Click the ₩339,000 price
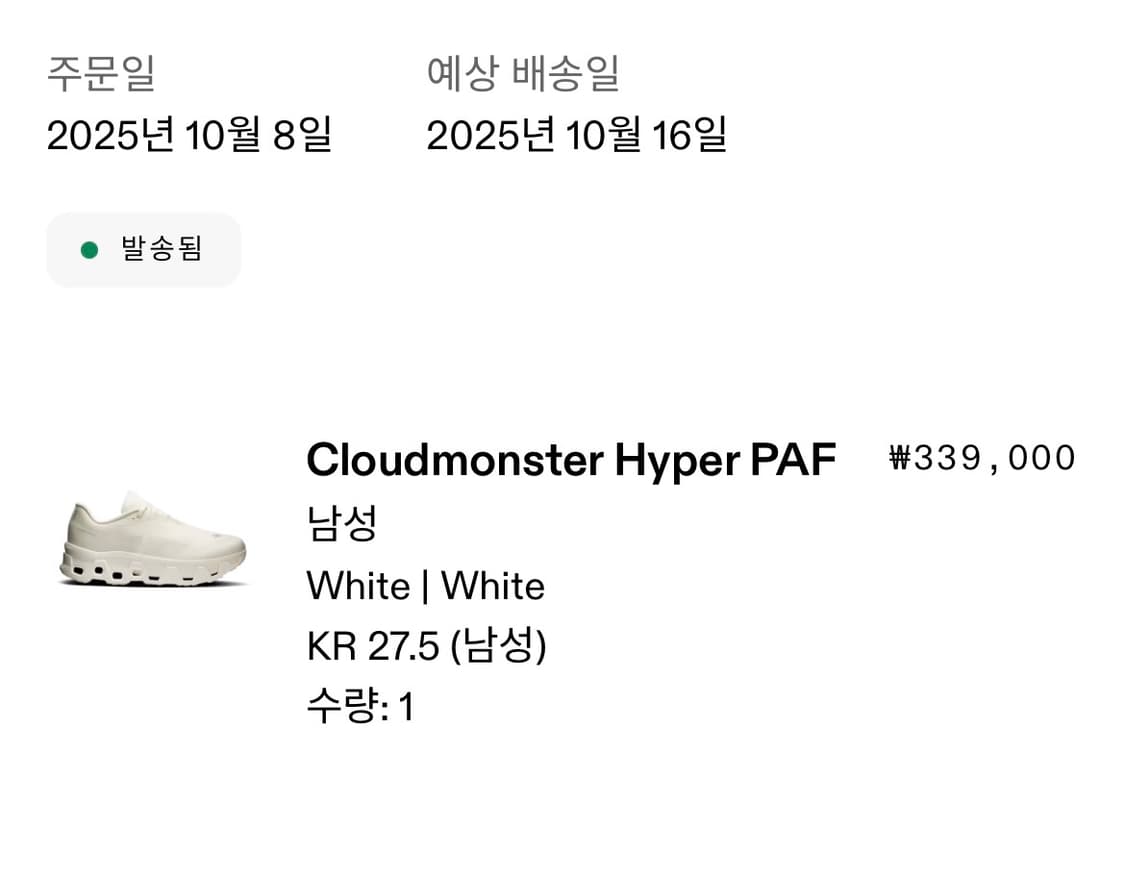Image resolution: width=1125 pixels, height=881 pixels. pos(982,458)
